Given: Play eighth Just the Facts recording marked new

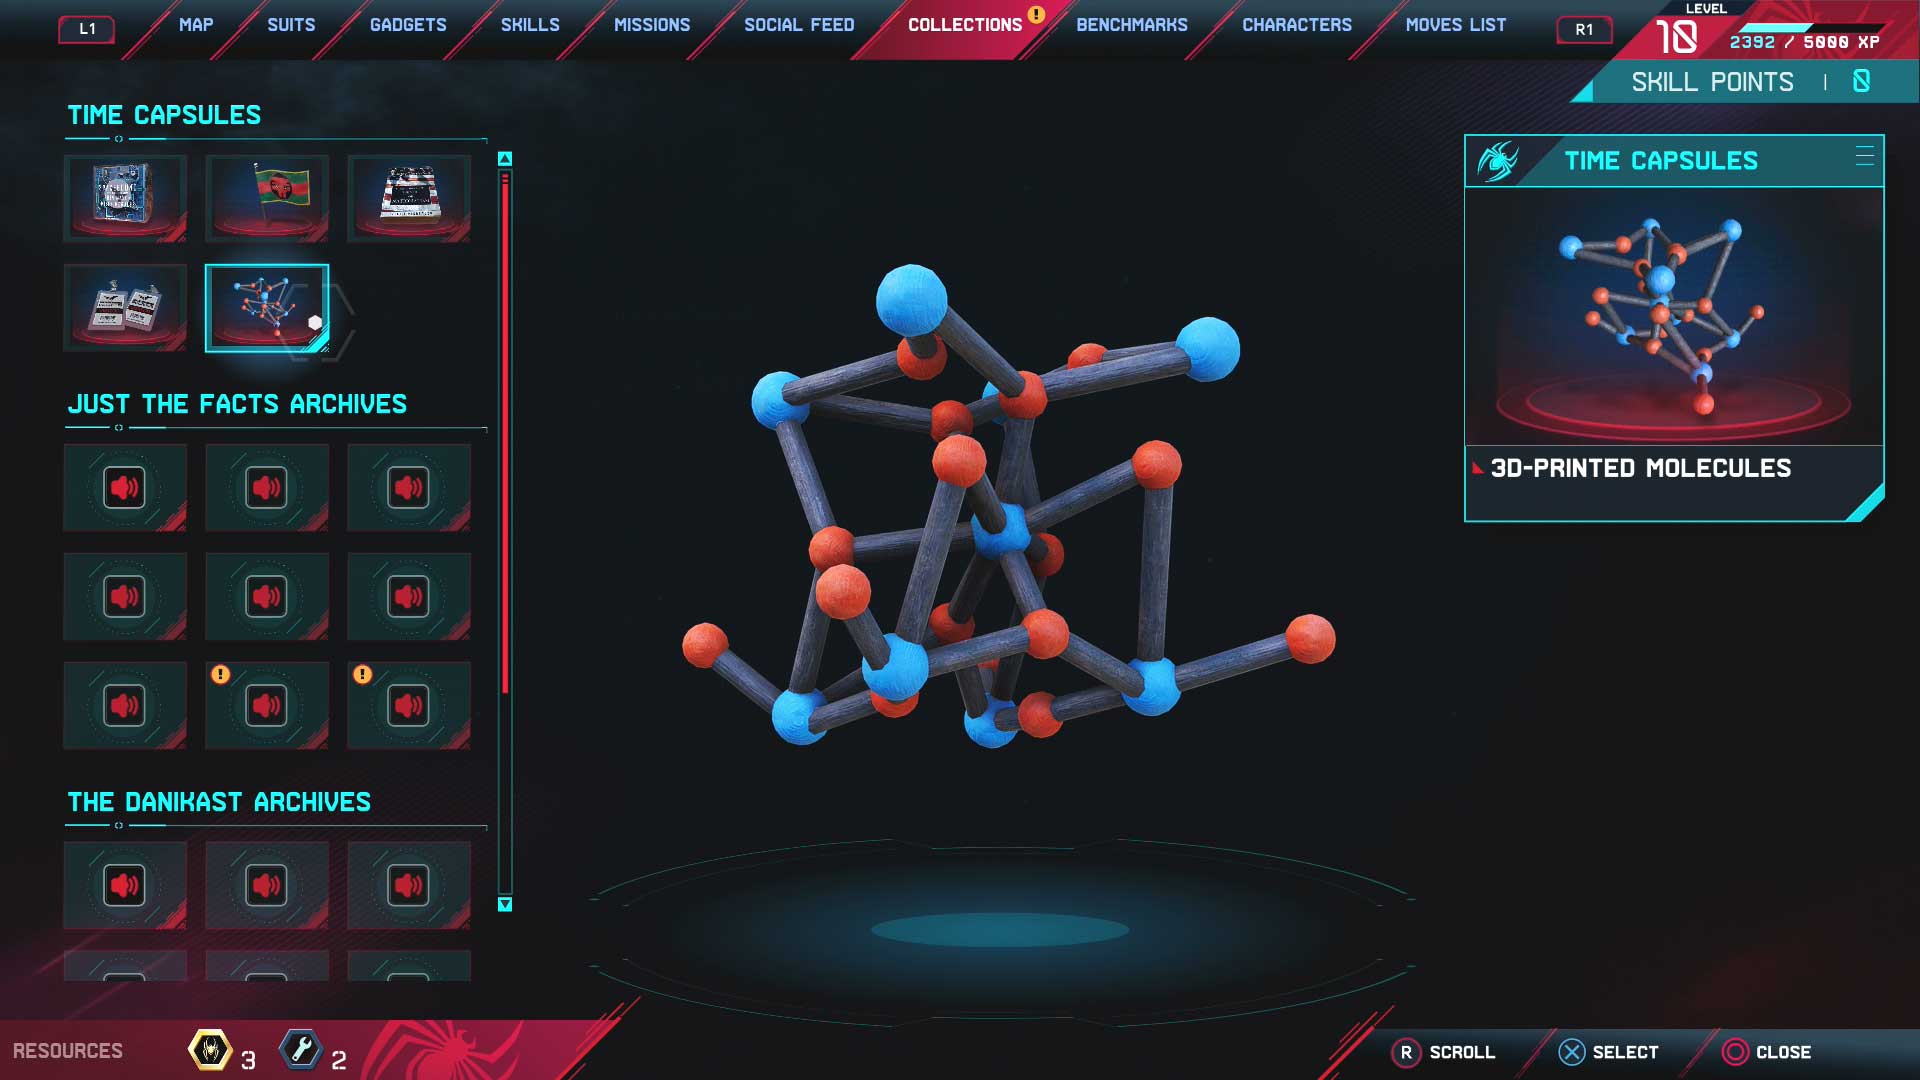Looking at the screenshot, I should pos(267,706).
